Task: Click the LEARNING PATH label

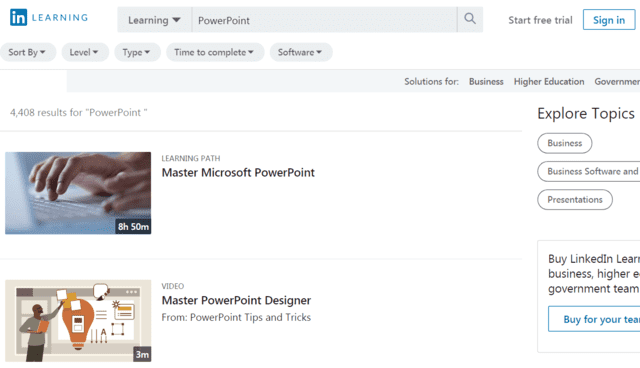Action: [x=191, y=158]
